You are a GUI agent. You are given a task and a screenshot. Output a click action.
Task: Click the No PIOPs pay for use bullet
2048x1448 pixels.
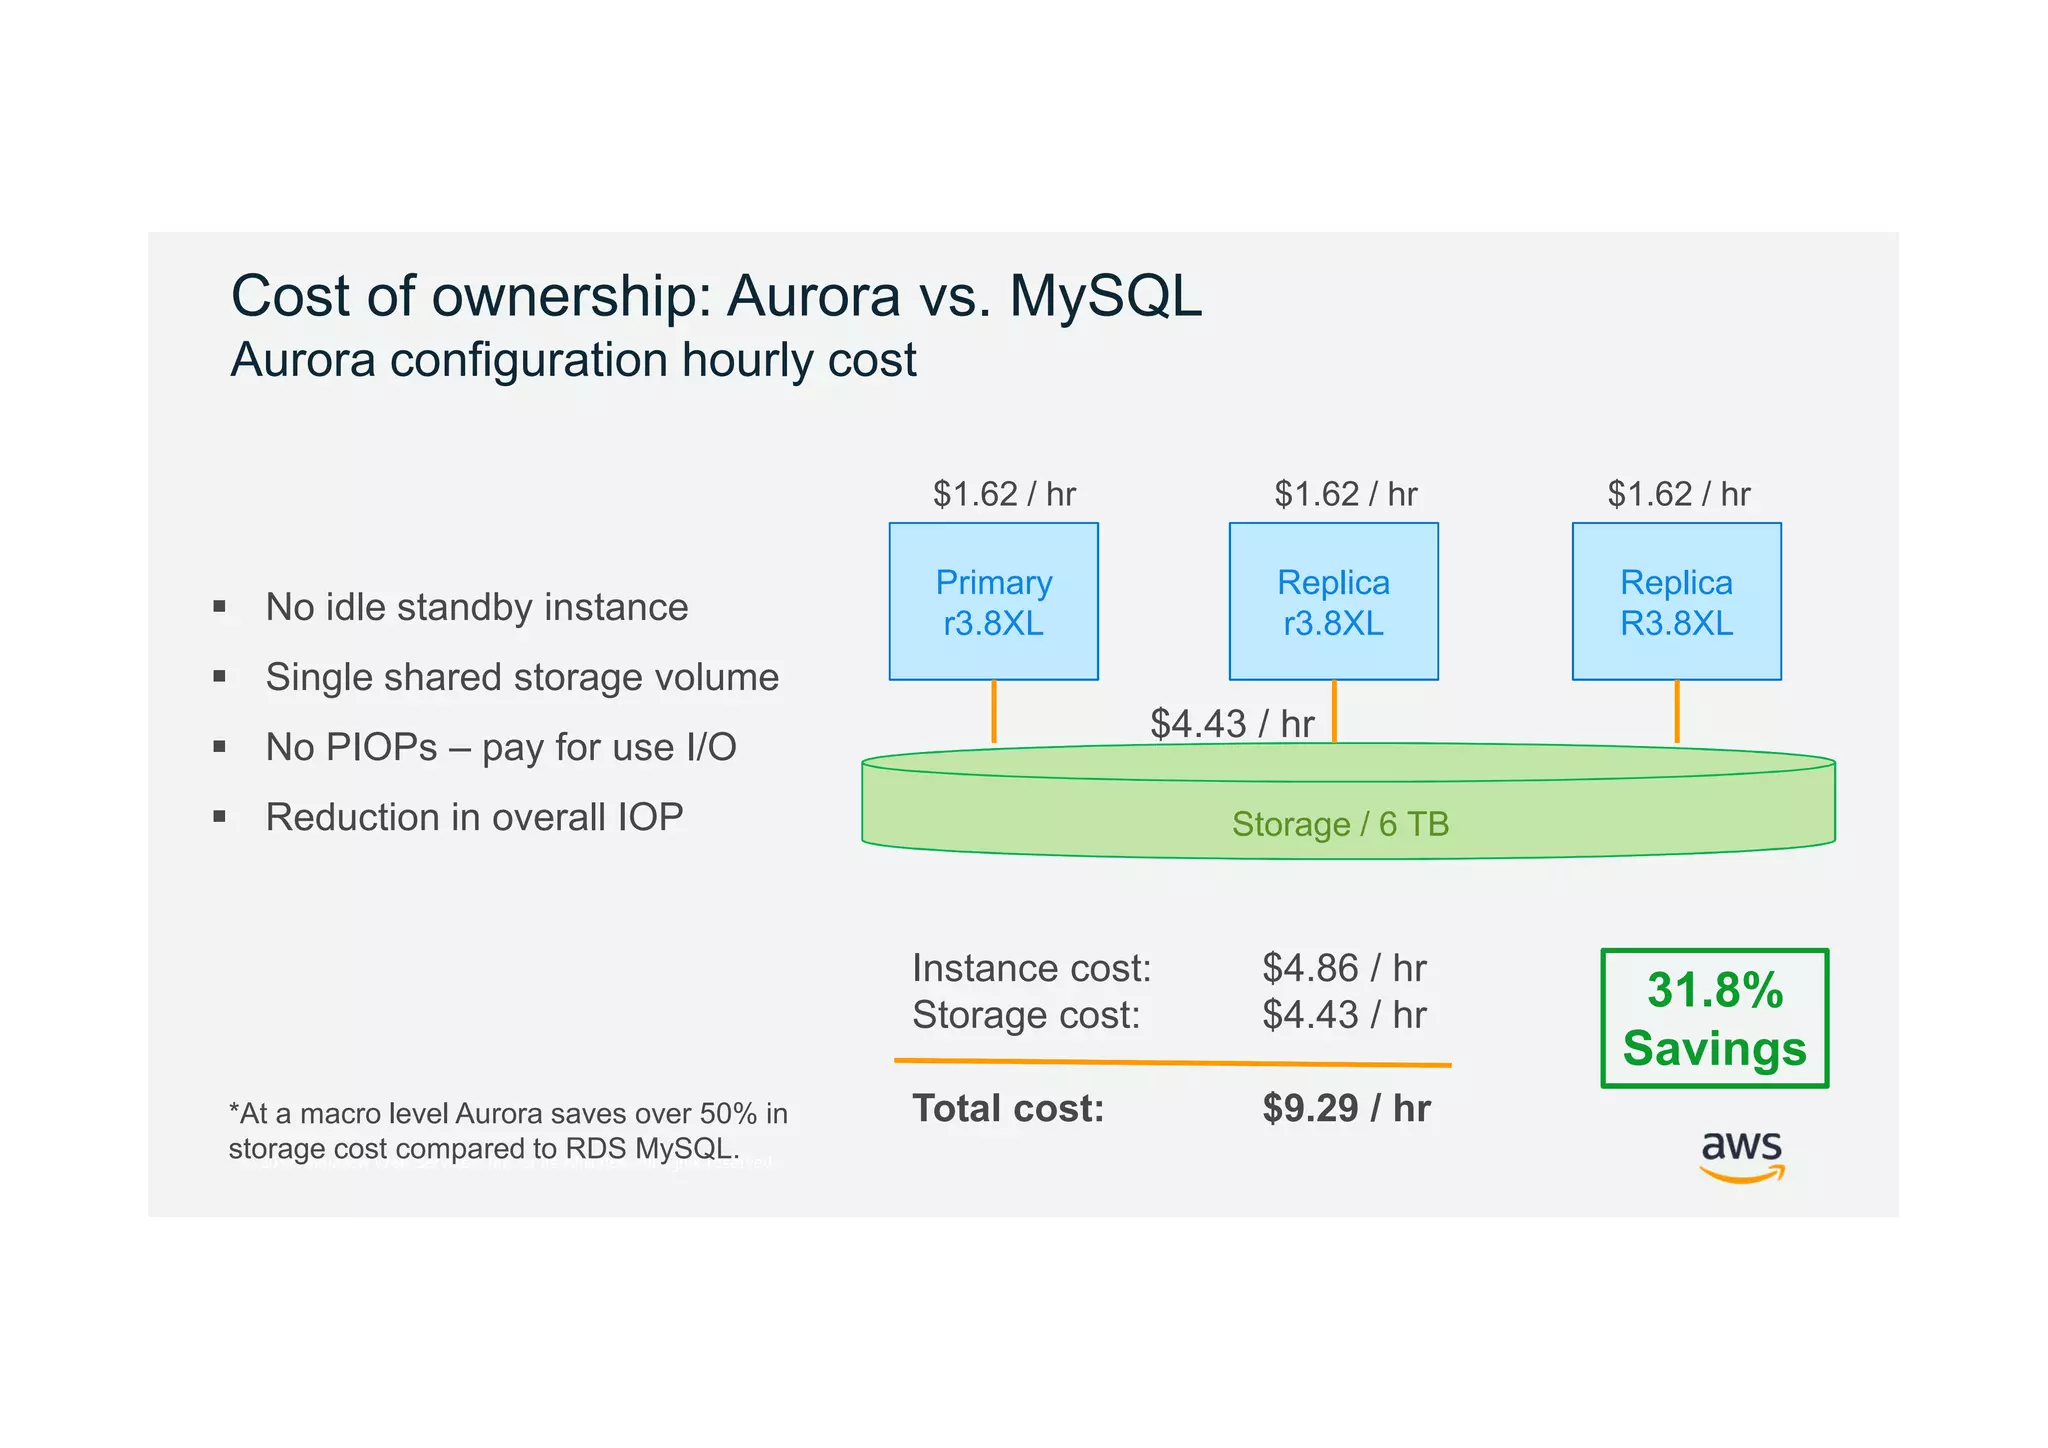(500, 747)
